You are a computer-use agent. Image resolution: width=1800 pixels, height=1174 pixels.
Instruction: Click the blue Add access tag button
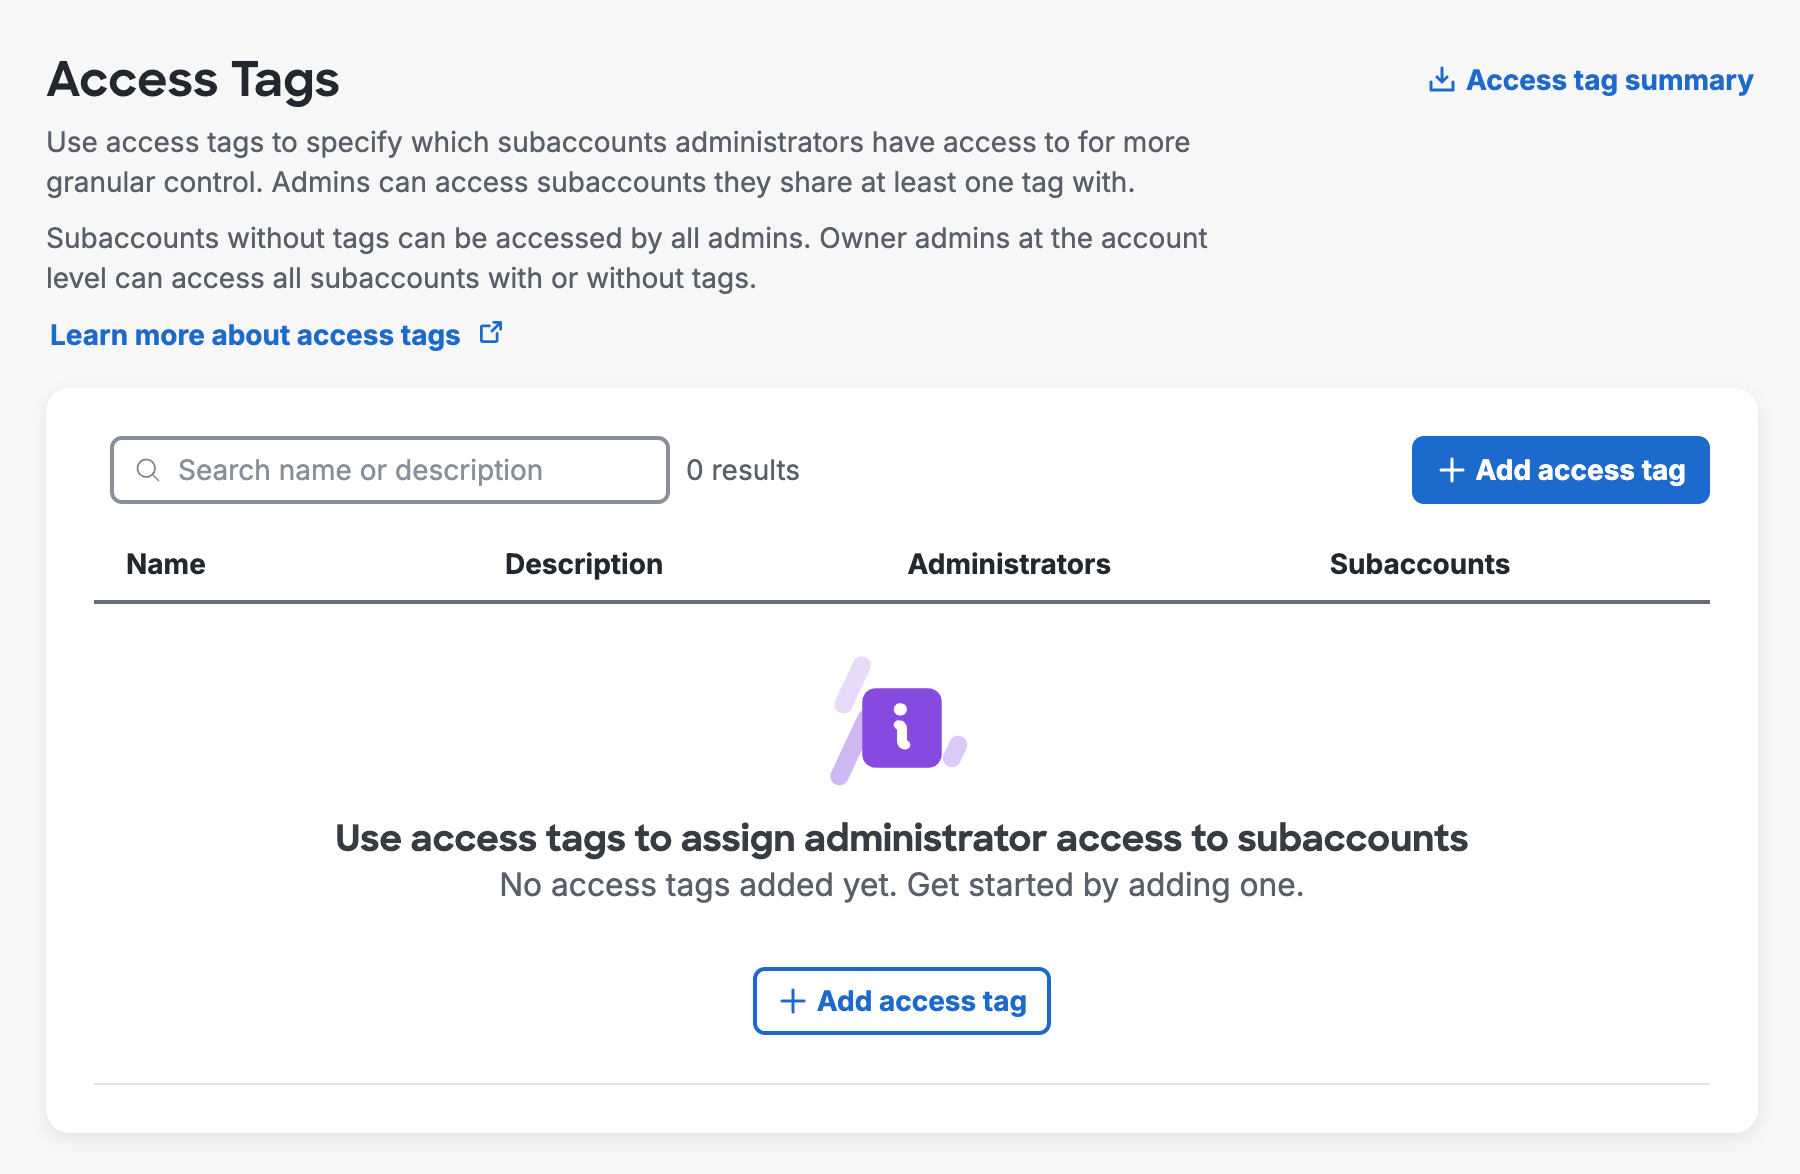1560,470
